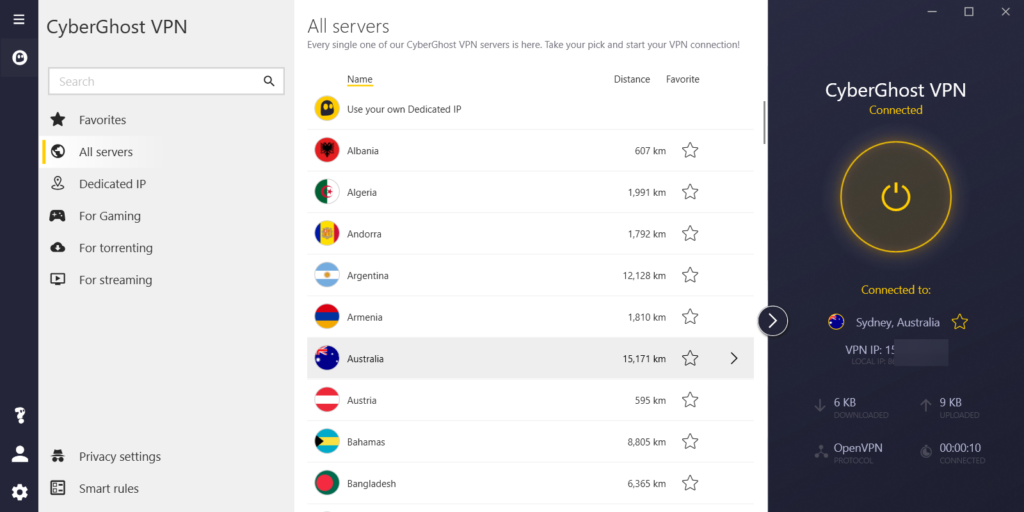
Task: Click the CyberGhost ghost logo icon
Action: coord(19,58)
